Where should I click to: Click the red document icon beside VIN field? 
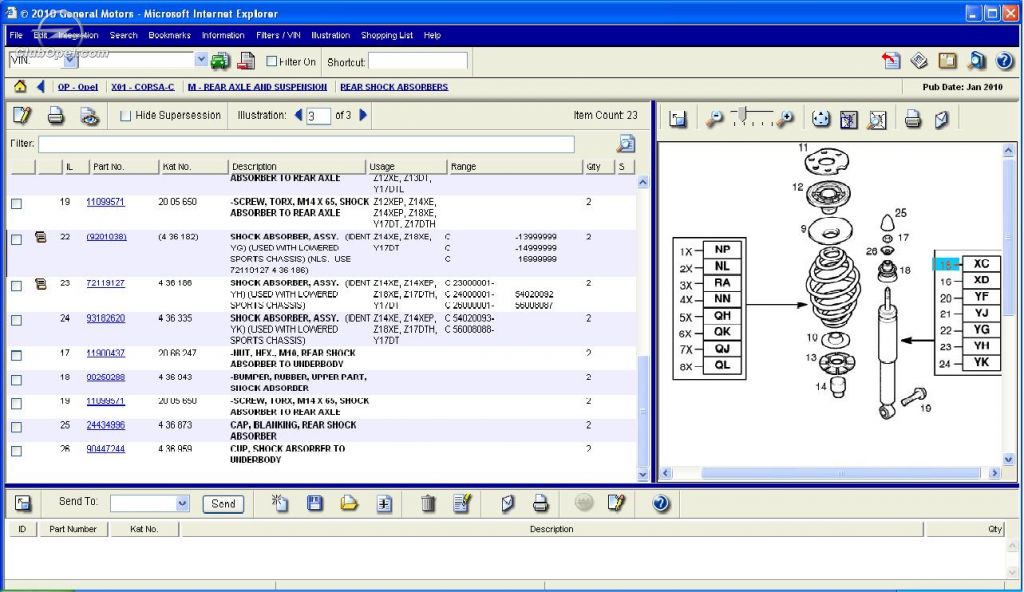point(246,61)
